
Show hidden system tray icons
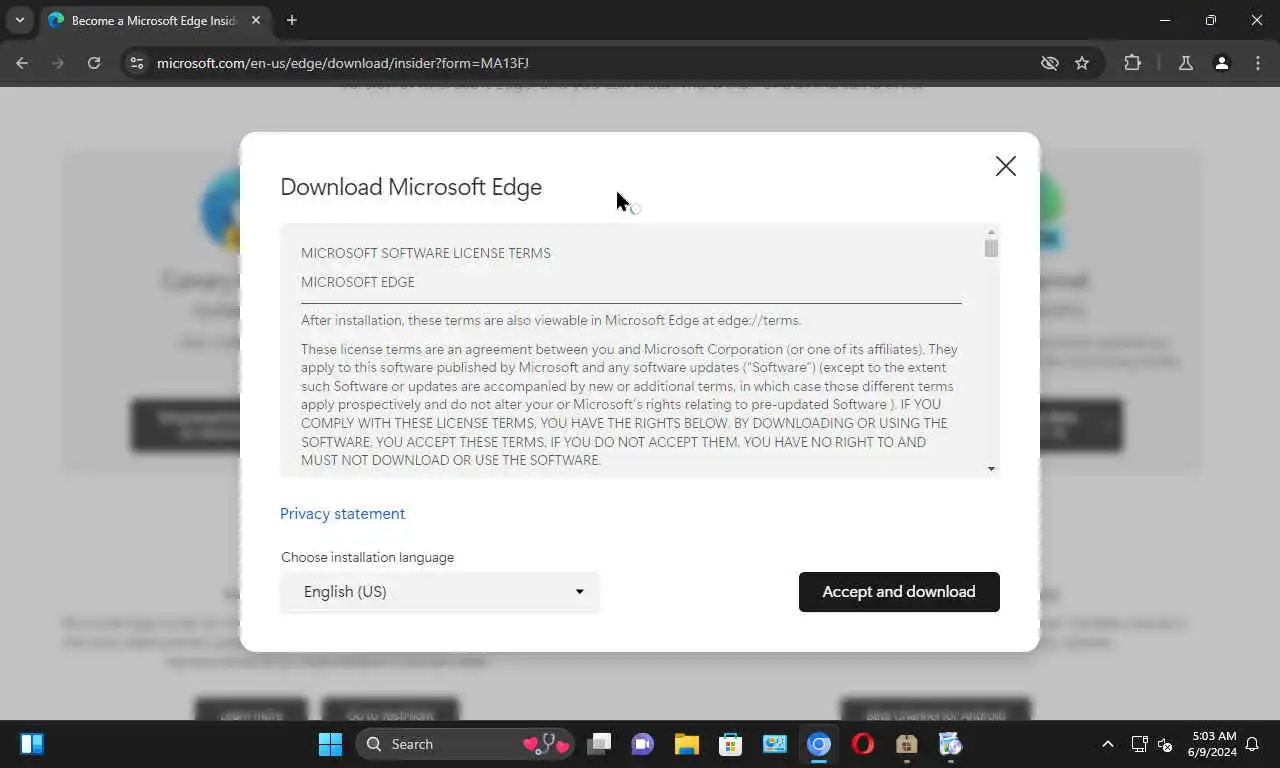1107,744
